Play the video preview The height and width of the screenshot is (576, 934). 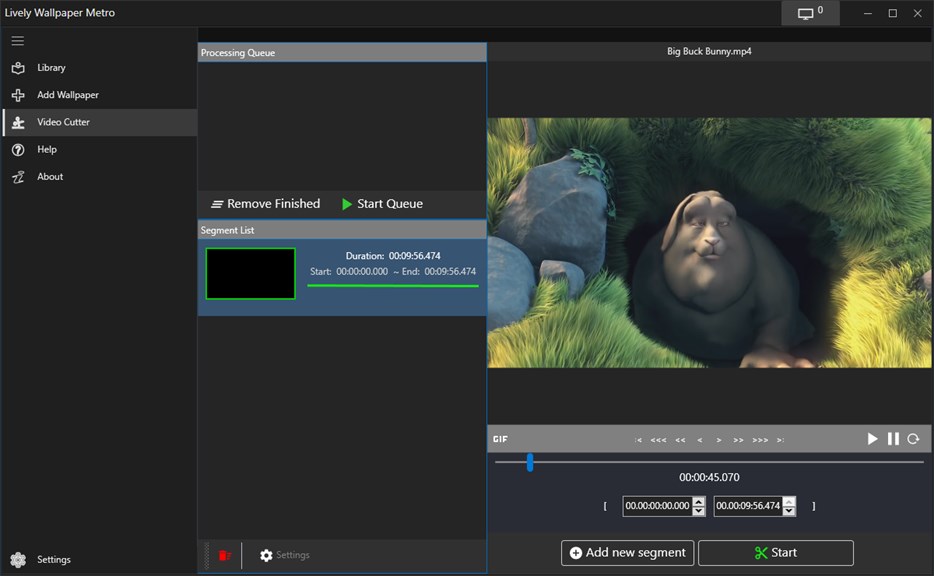(872, 439)
